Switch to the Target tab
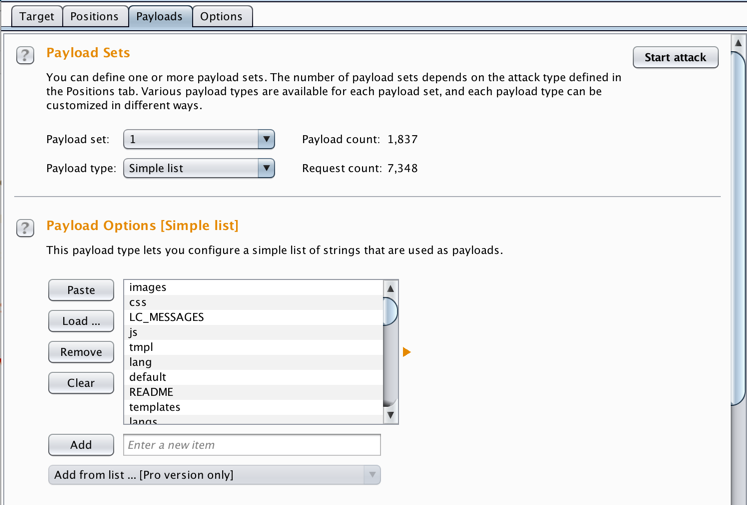 [37, 16]
